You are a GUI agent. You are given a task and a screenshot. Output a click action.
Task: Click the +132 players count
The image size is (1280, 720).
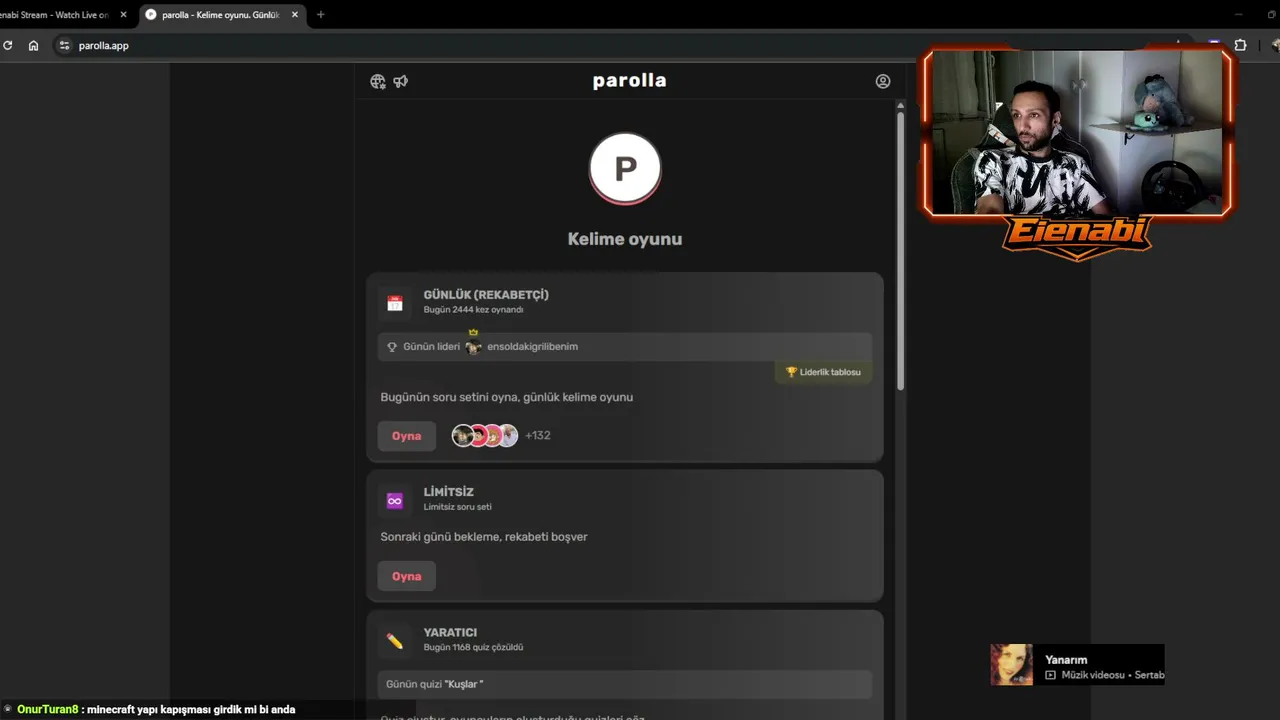coord(538,435)
